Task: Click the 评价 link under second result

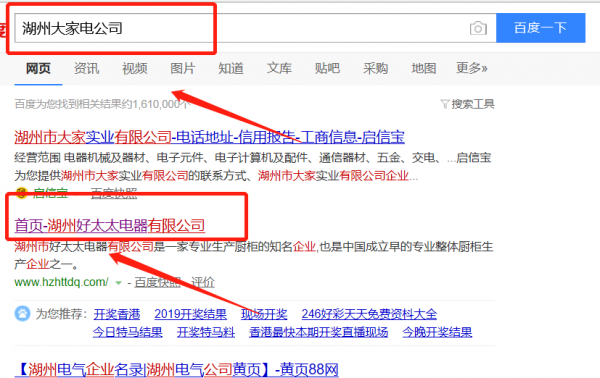Action: [203, 283]
